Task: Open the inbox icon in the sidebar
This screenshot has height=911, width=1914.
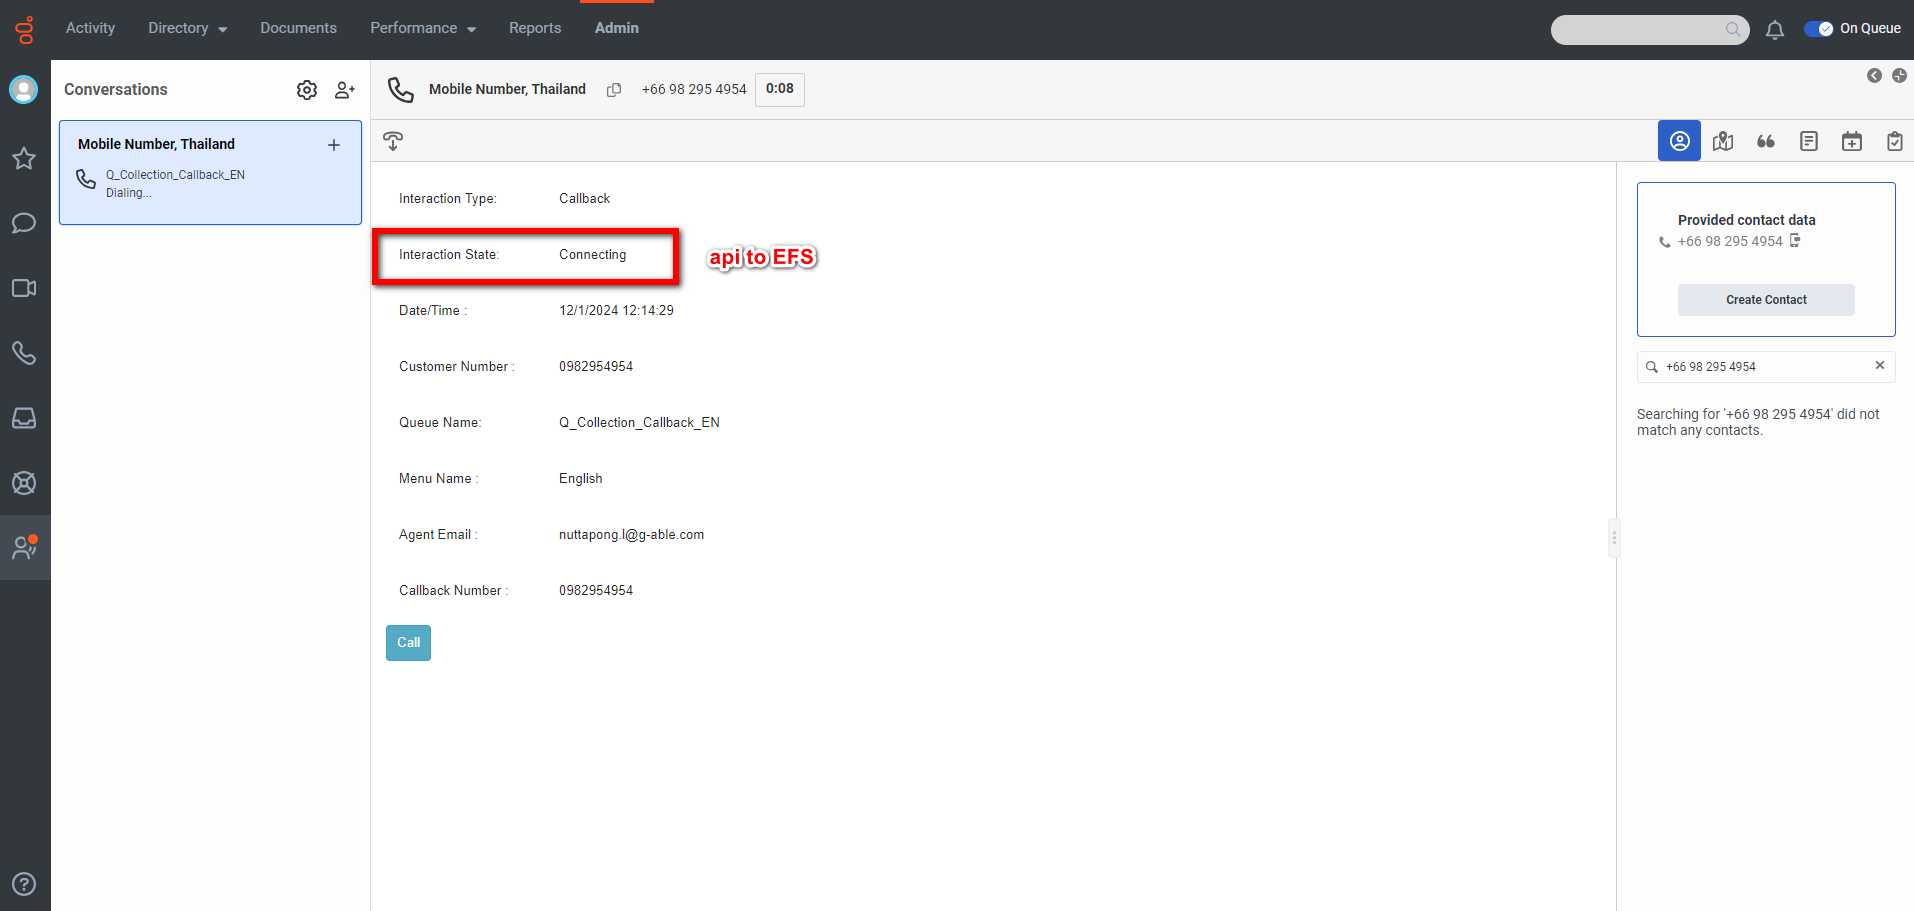Action: click(x=23, y=417)
